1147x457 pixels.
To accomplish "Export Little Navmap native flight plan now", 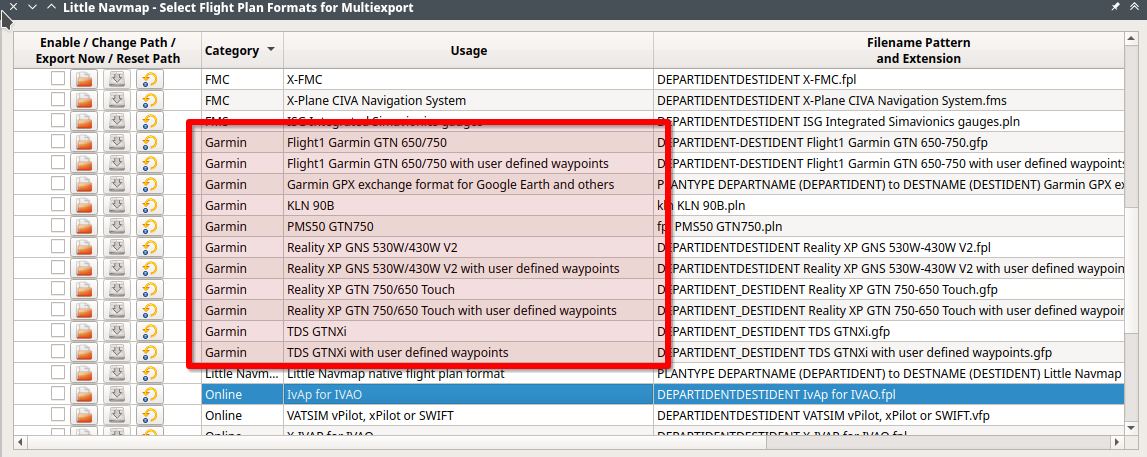I will 116,374.
